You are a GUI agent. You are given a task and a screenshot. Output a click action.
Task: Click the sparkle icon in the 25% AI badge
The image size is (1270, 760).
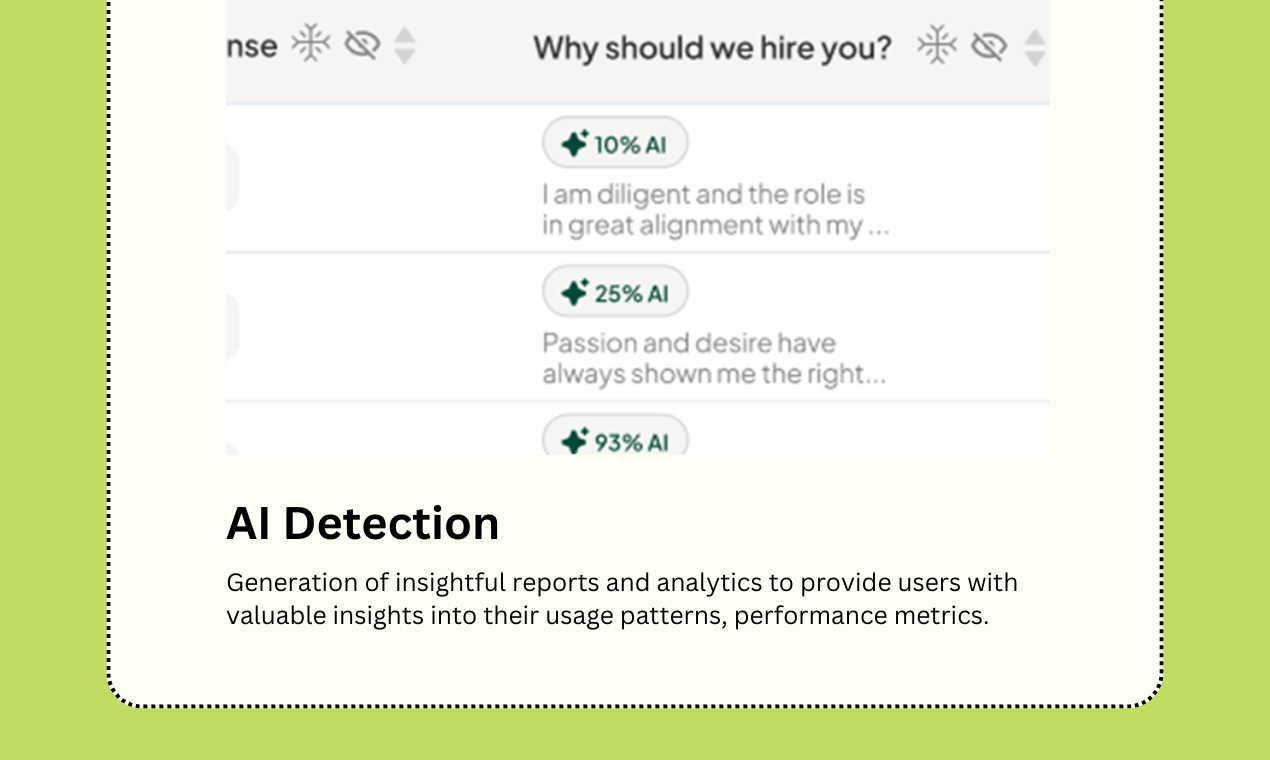[x=574, y=293]
